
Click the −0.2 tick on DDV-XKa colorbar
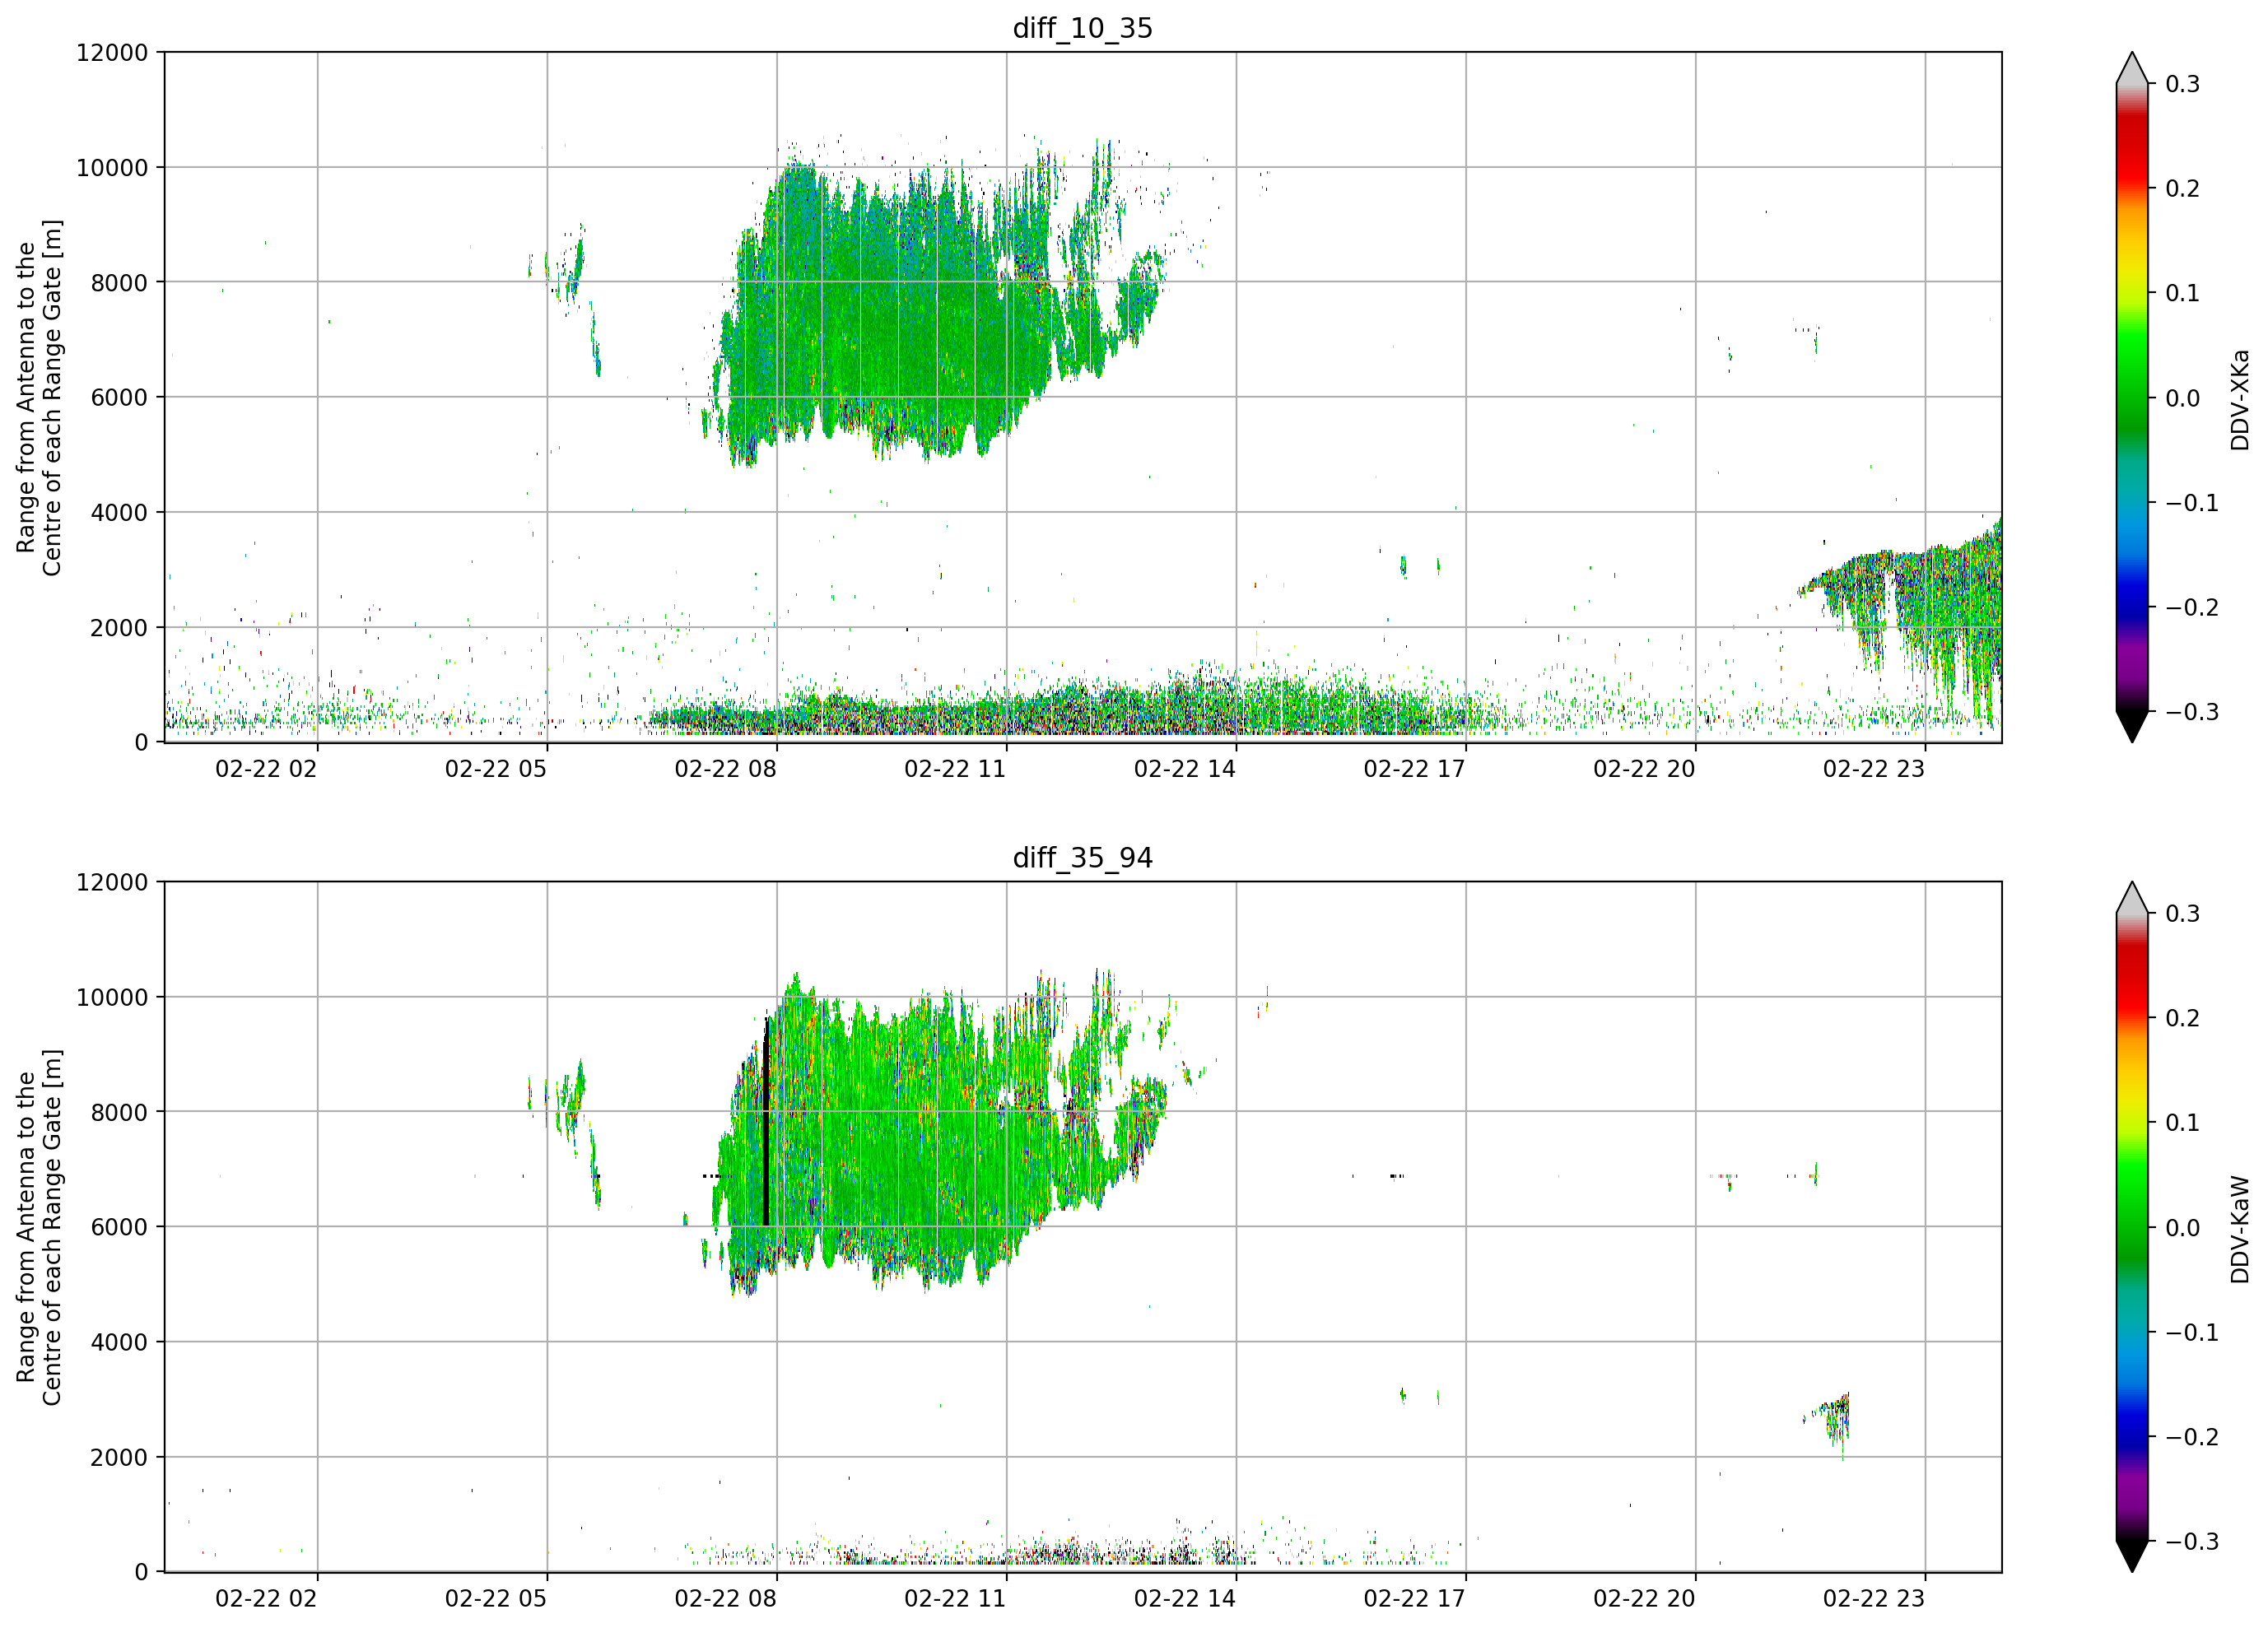pos(2192,608)
